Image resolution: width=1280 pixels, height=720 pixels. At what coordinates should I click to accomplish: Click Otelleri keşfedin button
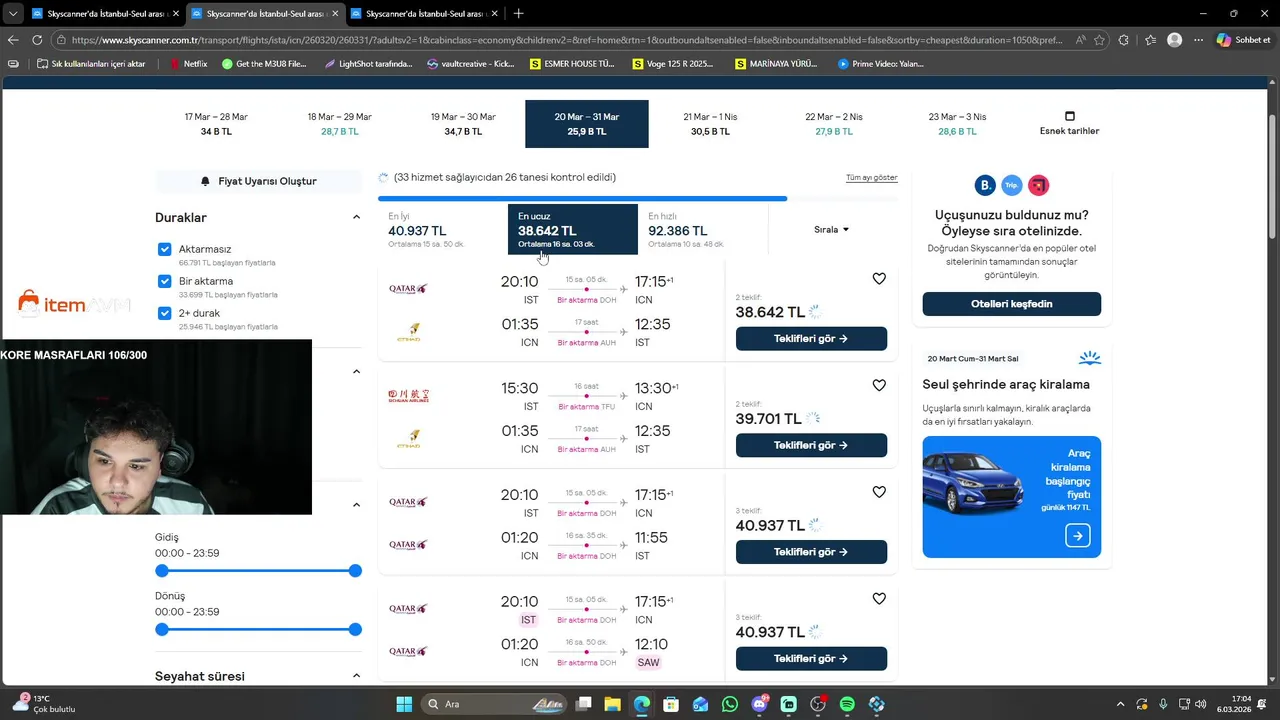(x=1011, y=304)
